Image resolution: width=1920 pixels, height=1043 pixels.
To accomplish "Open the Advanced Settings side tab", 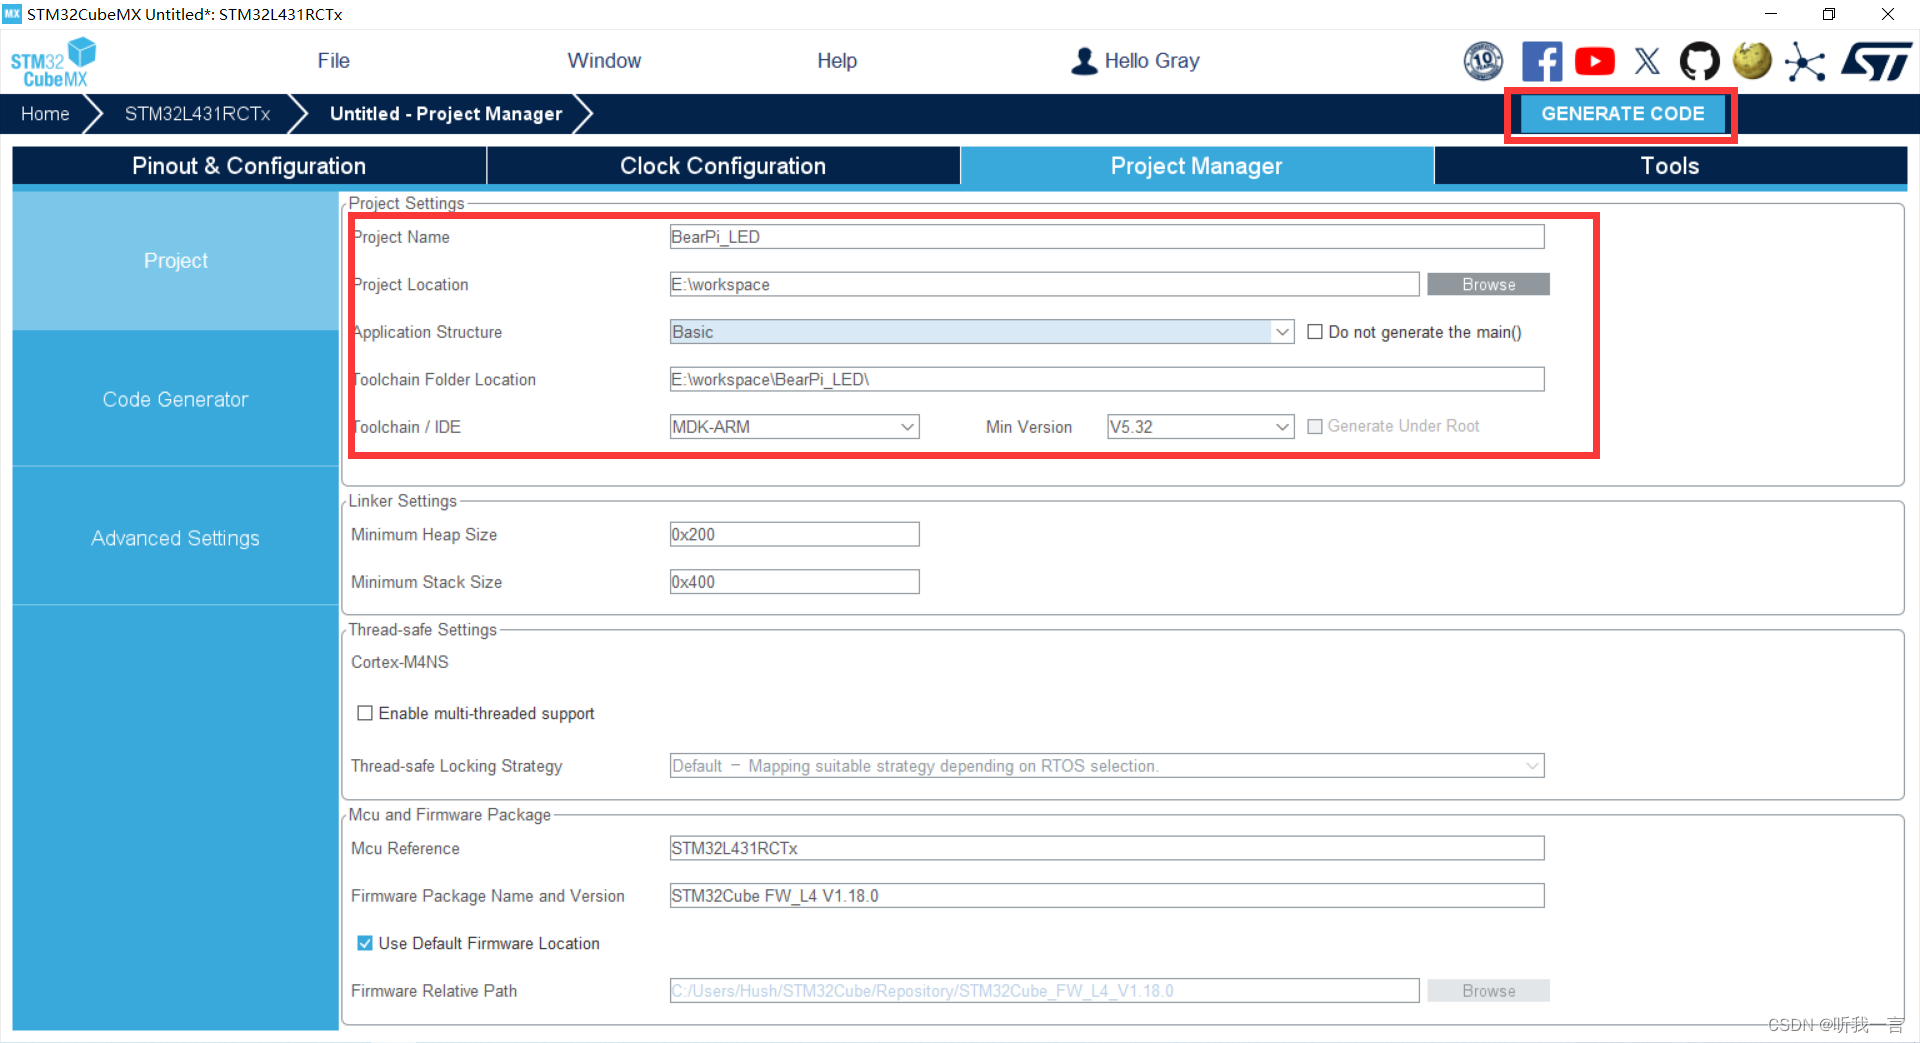I will click(176, 538).
